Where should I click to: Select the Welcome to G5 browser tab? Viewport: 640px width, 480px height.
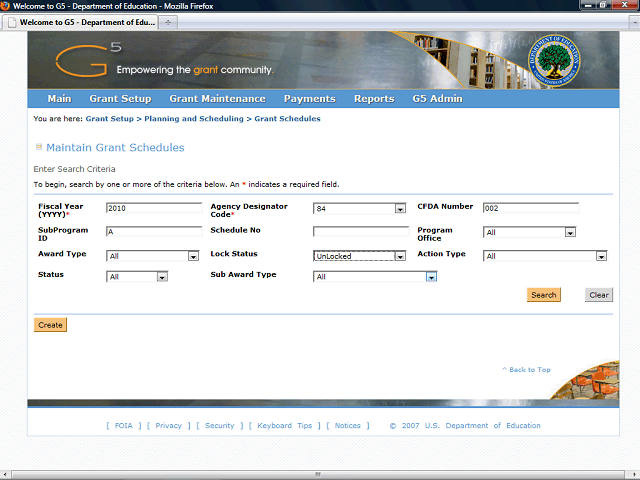point(80,22)
